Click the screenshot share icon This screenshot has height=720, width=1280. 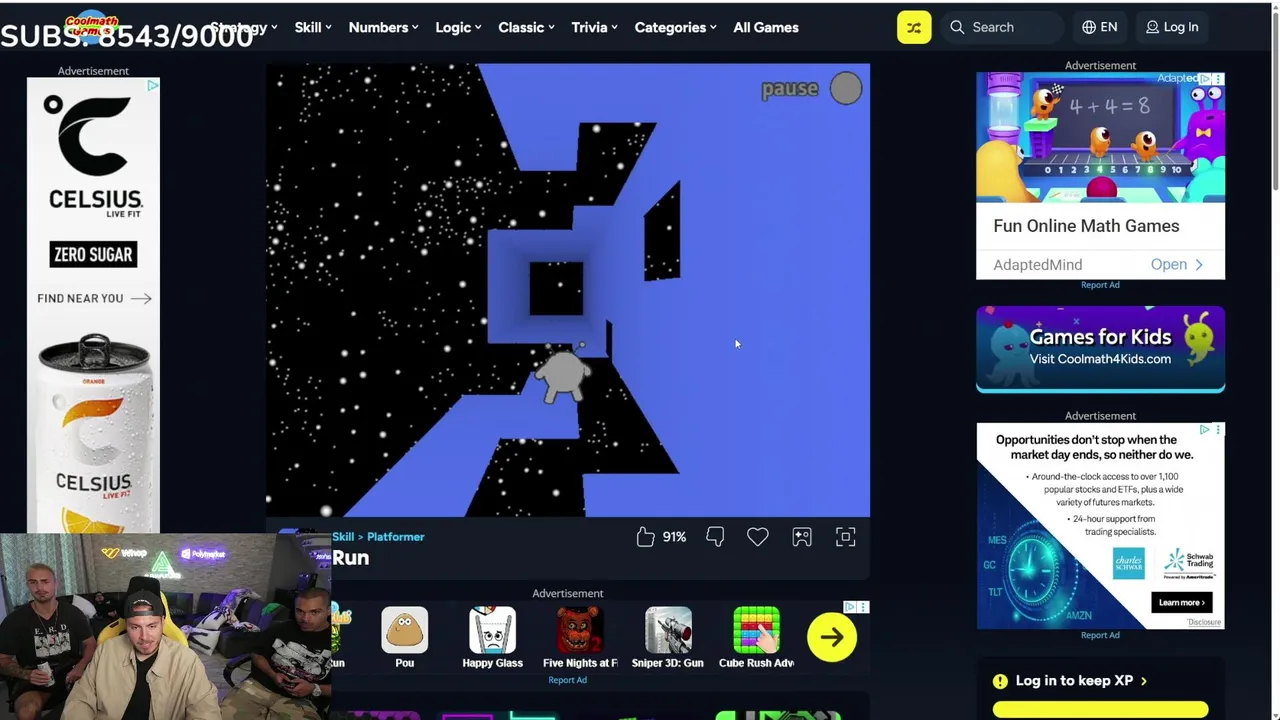tap(802, 537)
